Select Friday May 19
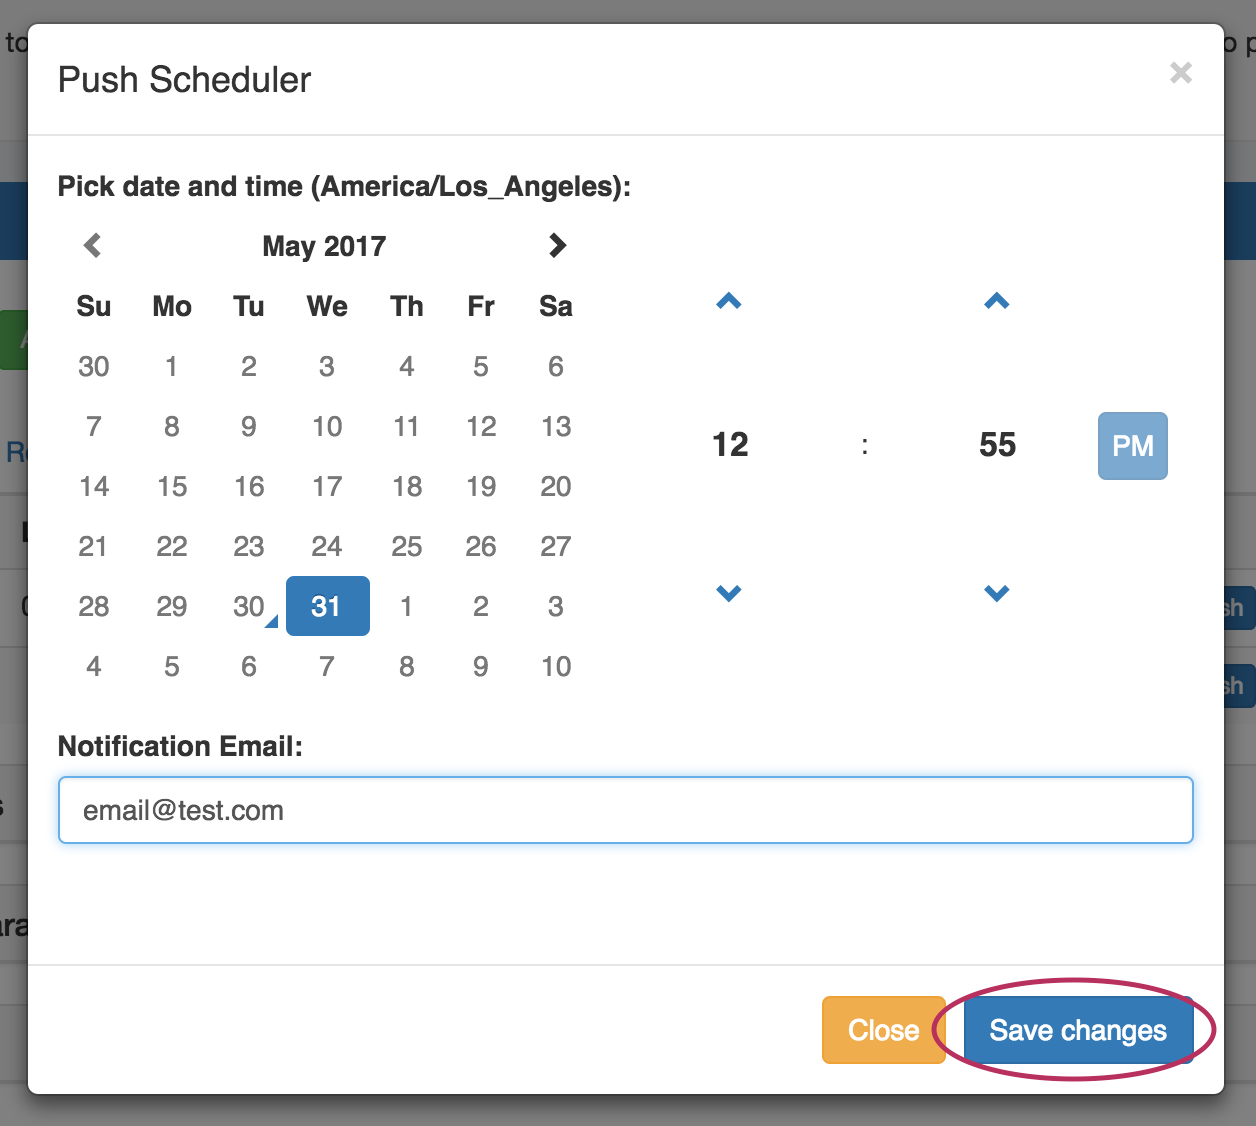The image size is (1256, 1126). tap(481, 486)
